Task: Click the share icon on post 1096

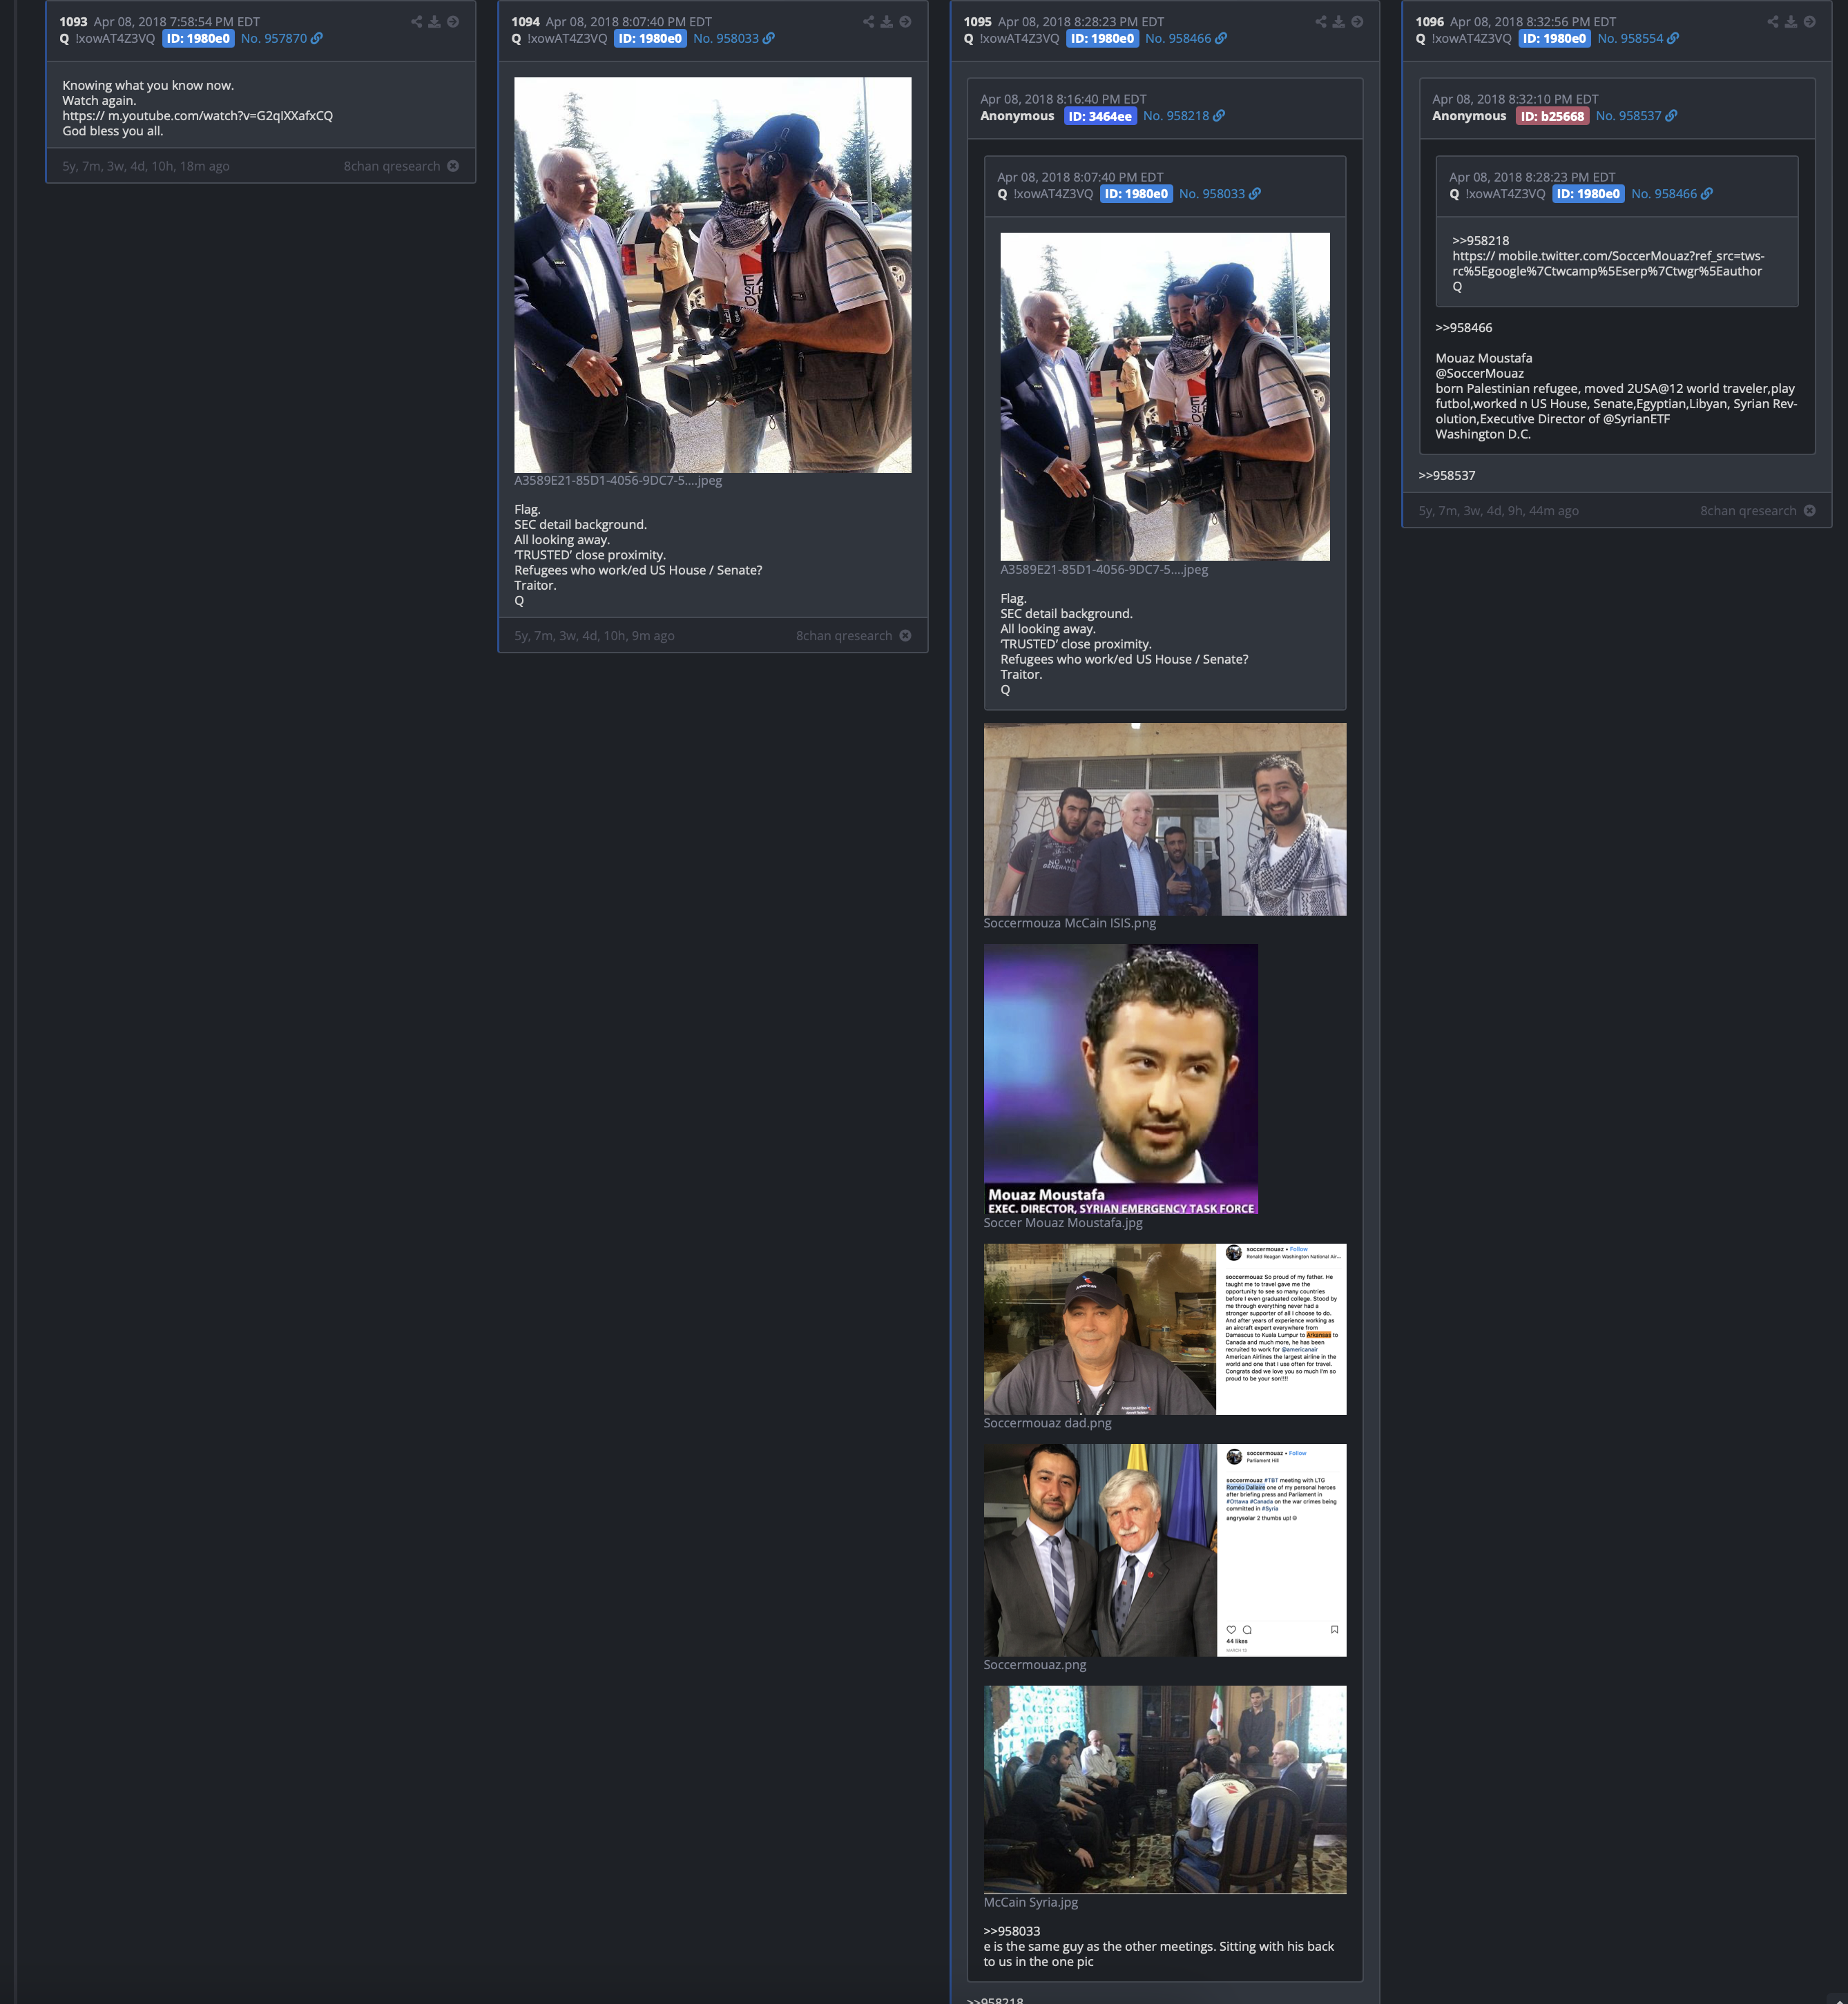Action: tap(1772, 22)
